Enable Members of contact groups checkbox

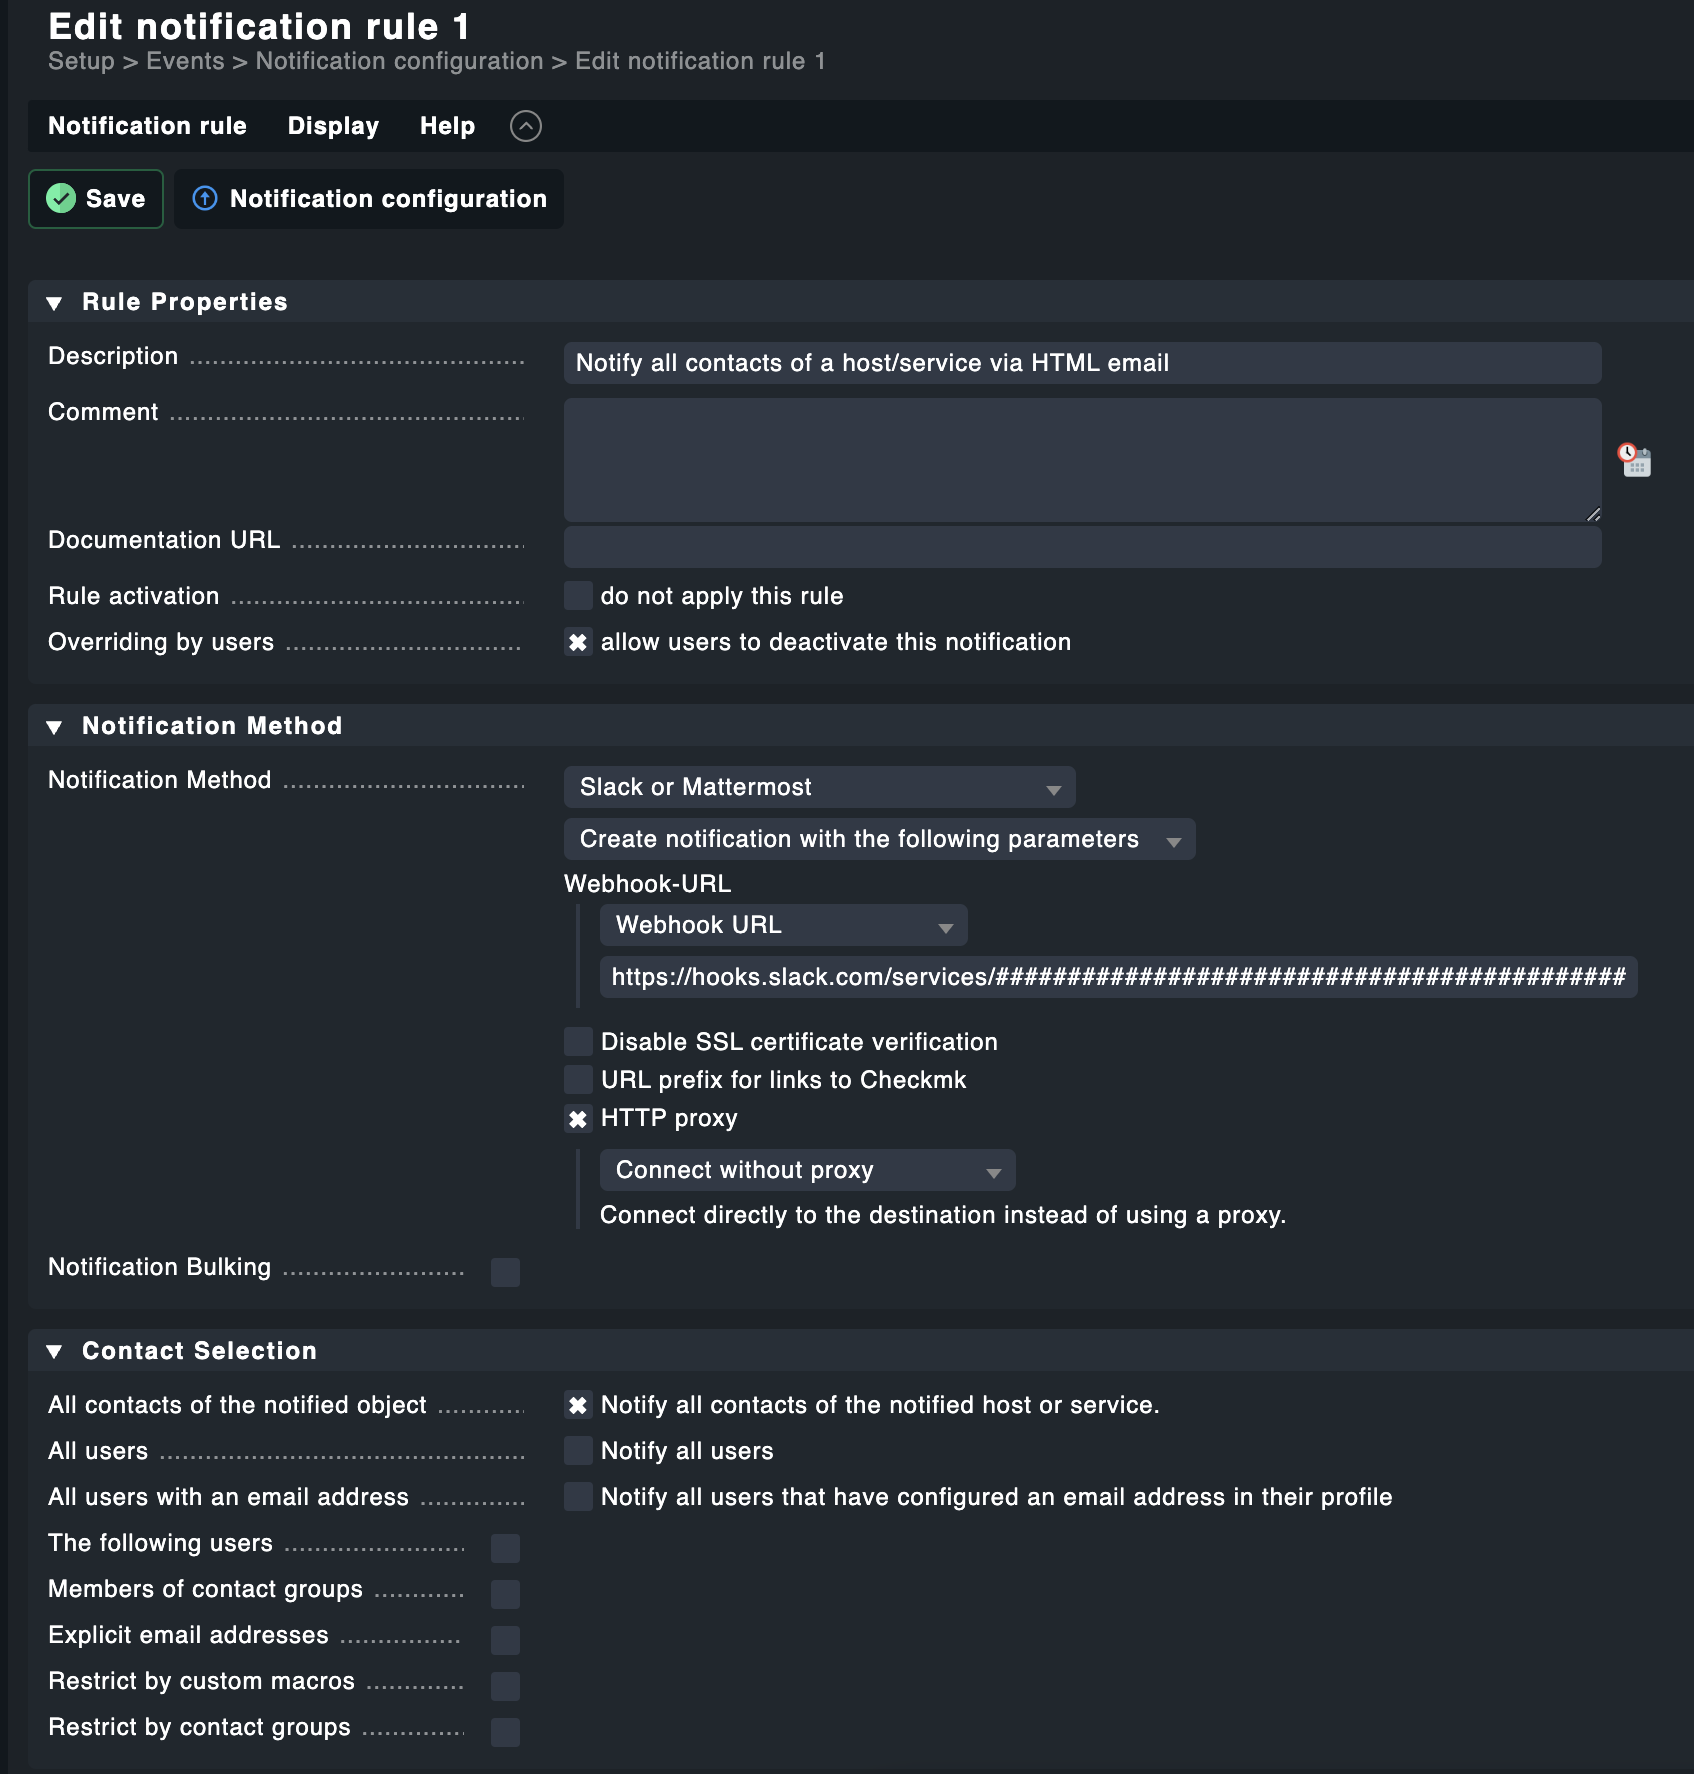(x=505, y=1594)
